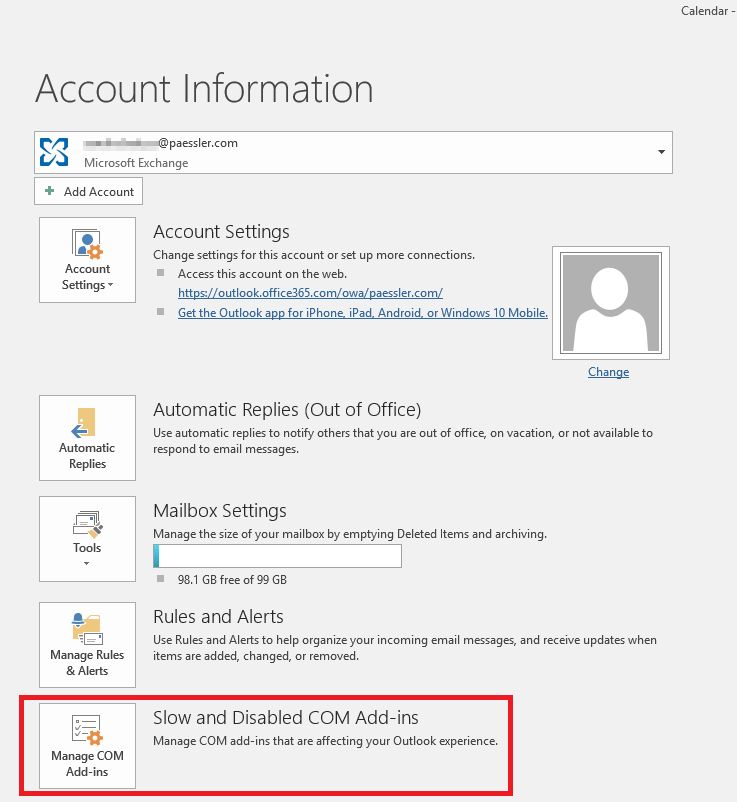Click the Change link under the profile picture

coord(608,372)
